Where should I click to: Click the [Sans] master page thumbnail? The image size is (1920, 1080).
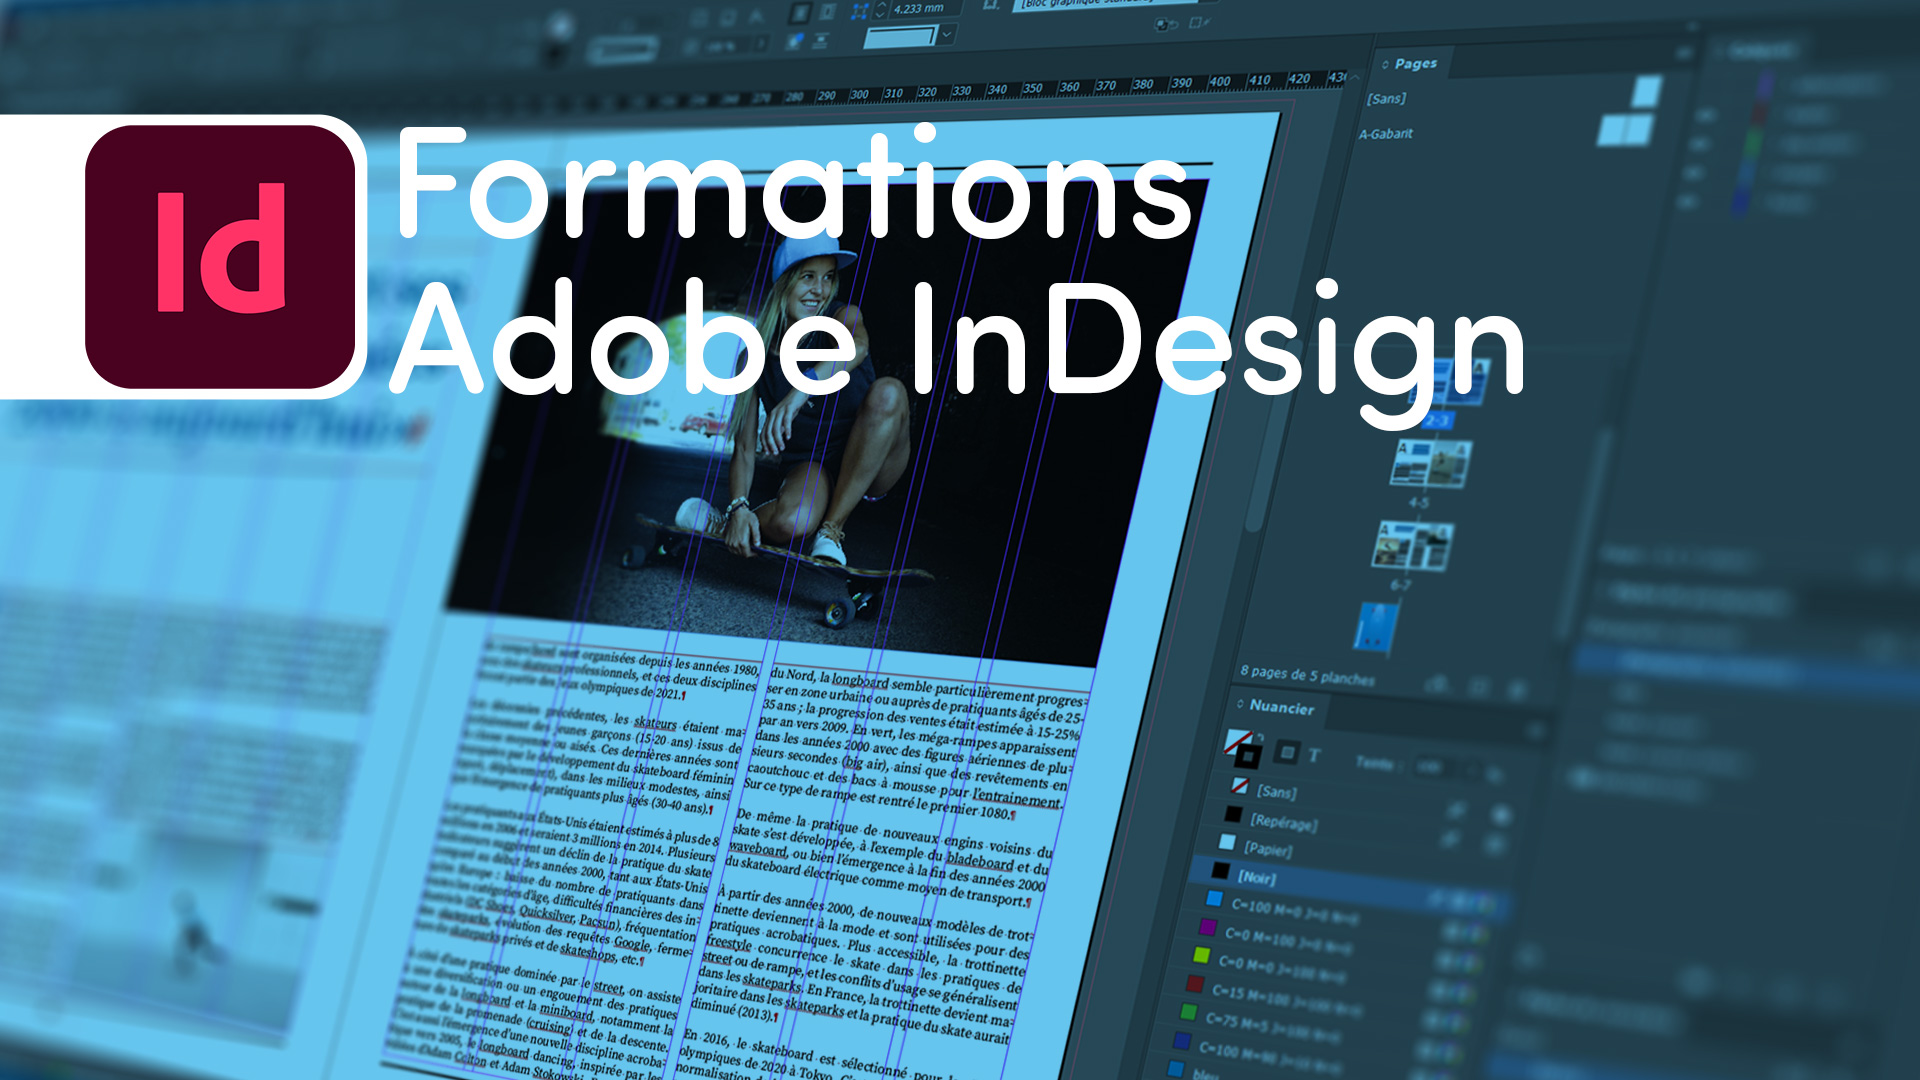tap(1646, 91)
